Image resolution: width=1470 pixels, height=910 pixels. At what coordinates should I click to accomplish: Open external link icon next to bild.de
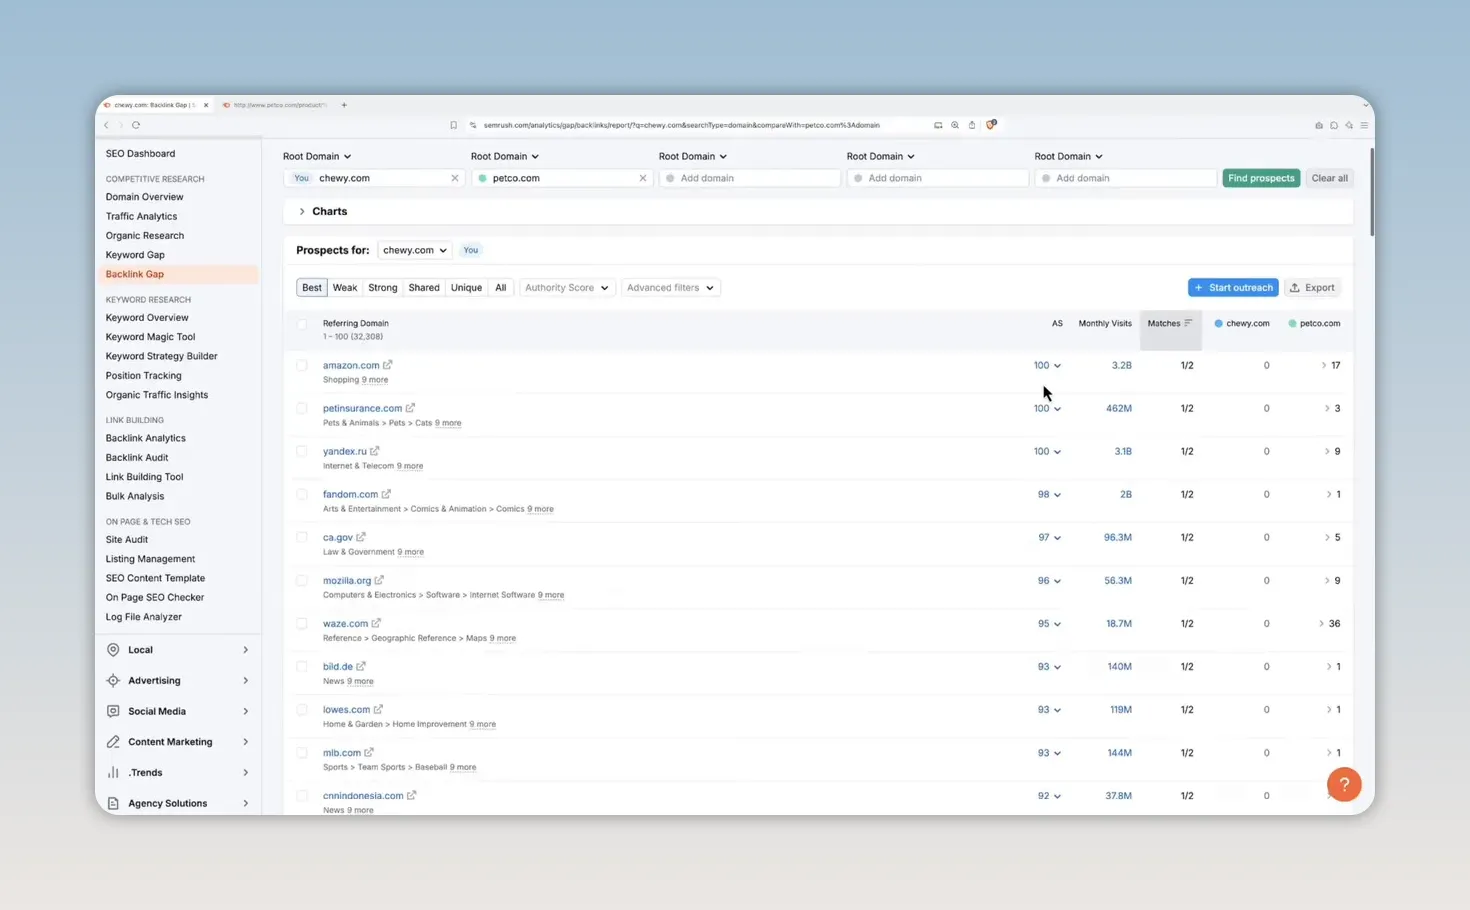[x=361, y=666]
